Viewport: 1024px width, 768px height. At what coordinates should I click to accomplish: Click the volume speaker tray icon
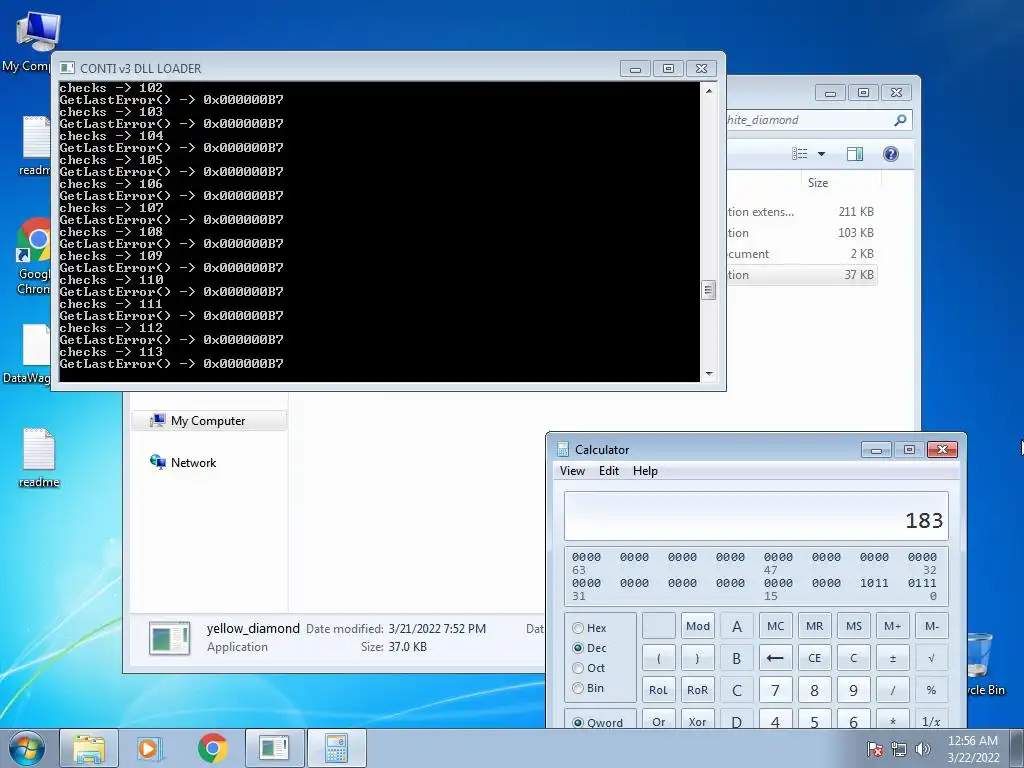click(x=922, y=749)
